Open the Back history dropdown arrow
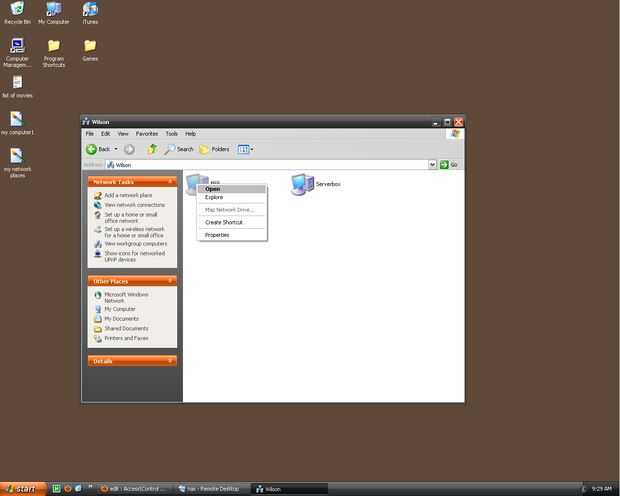Viewport: 620px width, 496px height. point(116,149)
